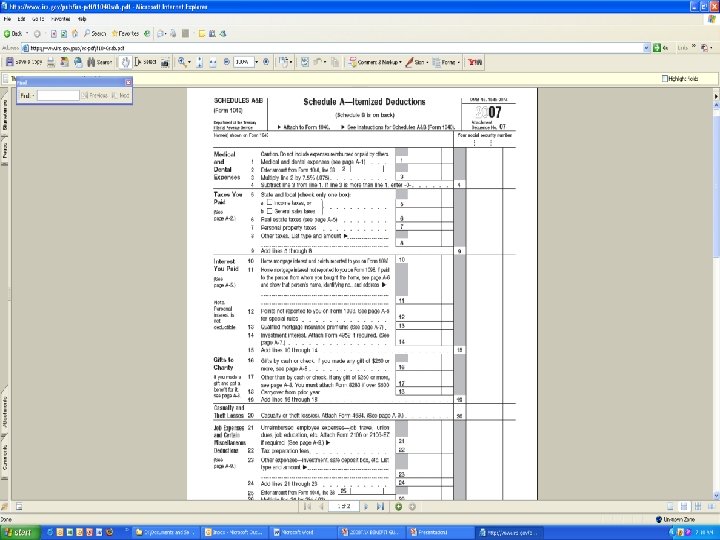This screenshot has height=540, width=720.
Task: Click the IE History icon
Action: 147,34
